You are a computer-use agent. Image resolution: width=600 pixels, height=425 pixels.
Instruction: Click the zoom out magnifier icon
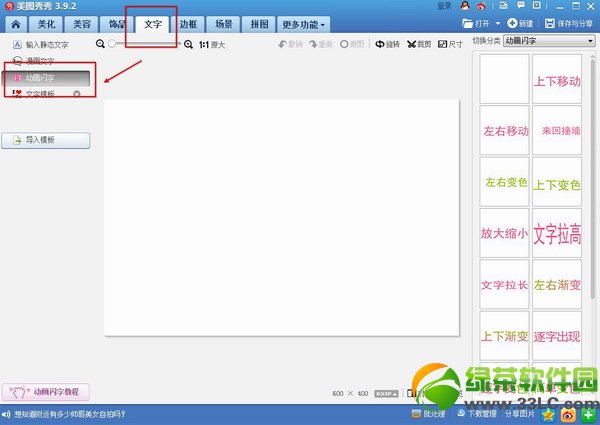point(100,44)
